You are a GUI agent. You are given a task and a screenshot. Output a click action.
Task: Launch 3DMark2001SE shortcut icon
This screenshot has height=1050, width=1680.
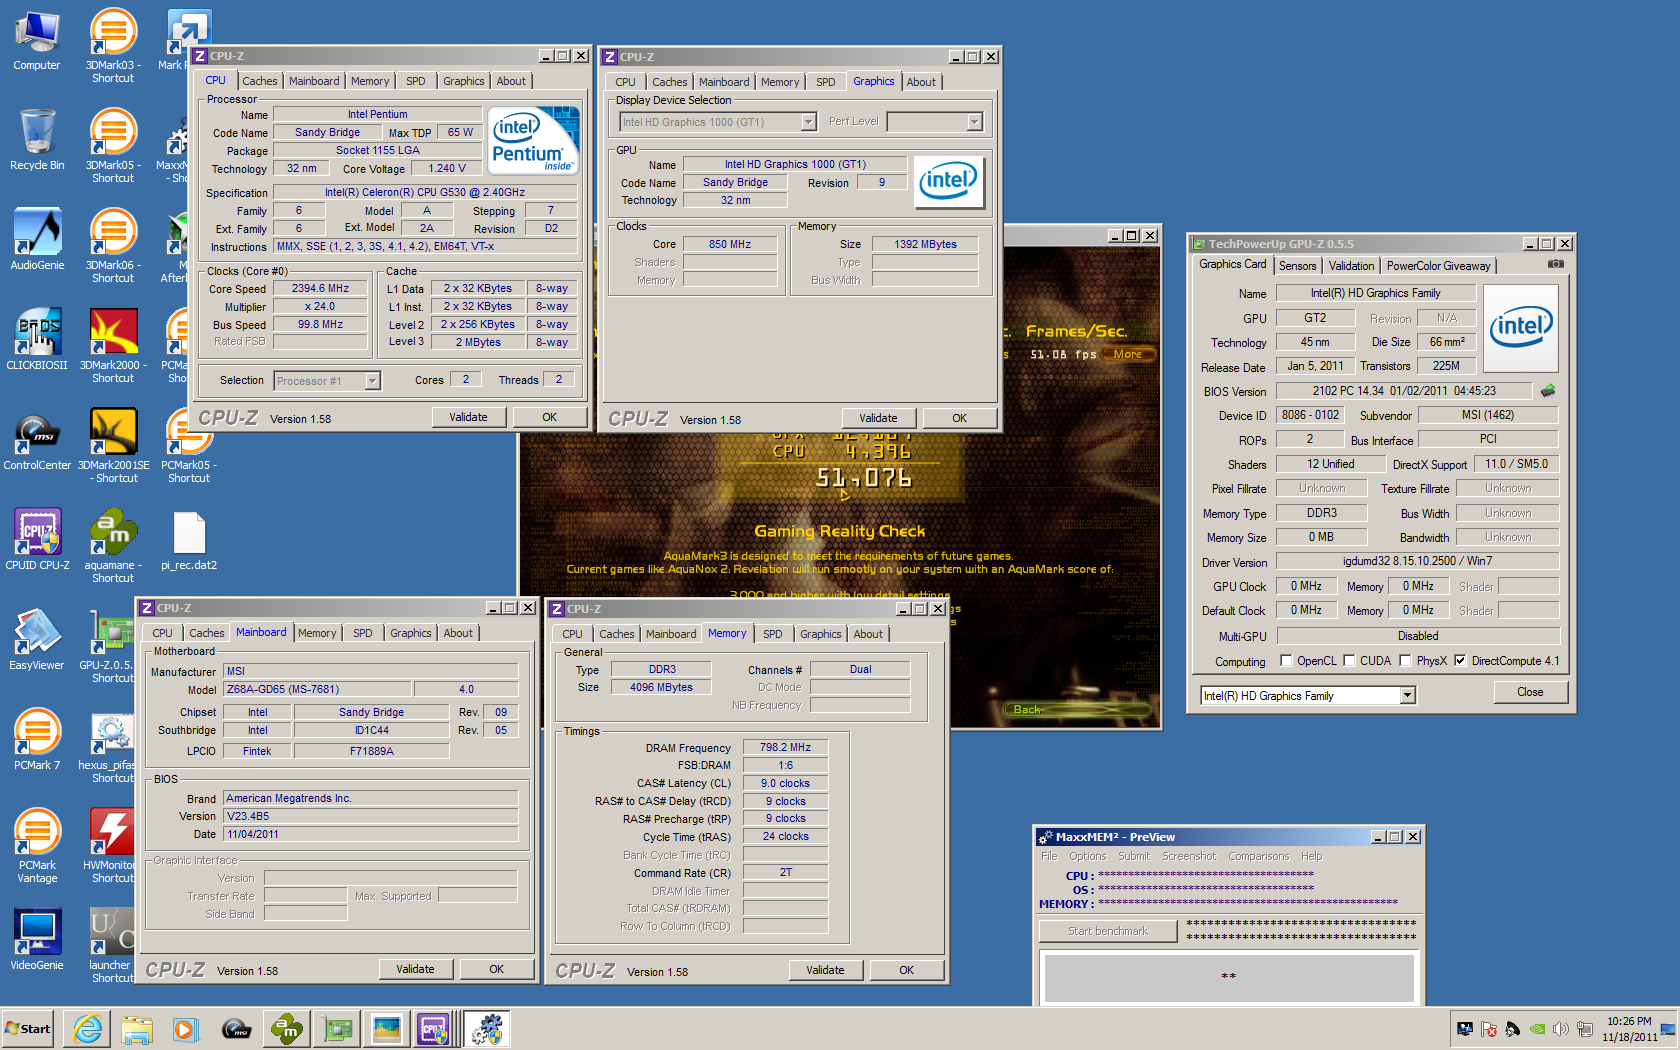click(x=113, y=446)
